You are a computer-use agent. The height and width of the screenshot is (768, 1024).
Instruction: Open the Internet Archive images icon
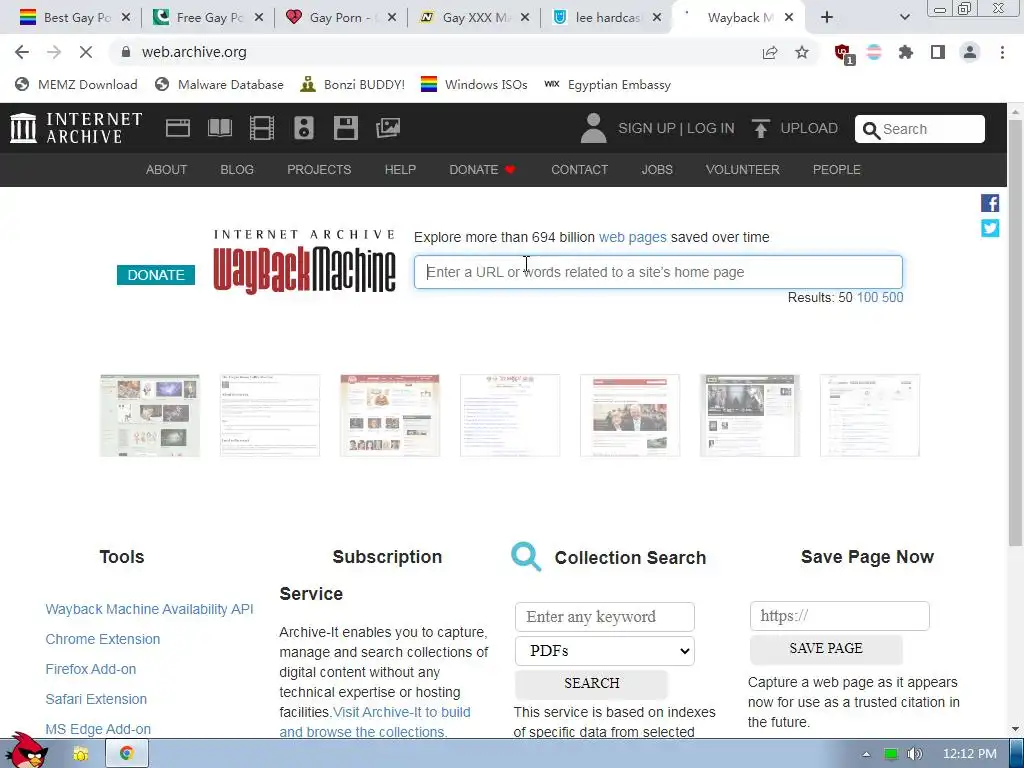tap(388, 128)
